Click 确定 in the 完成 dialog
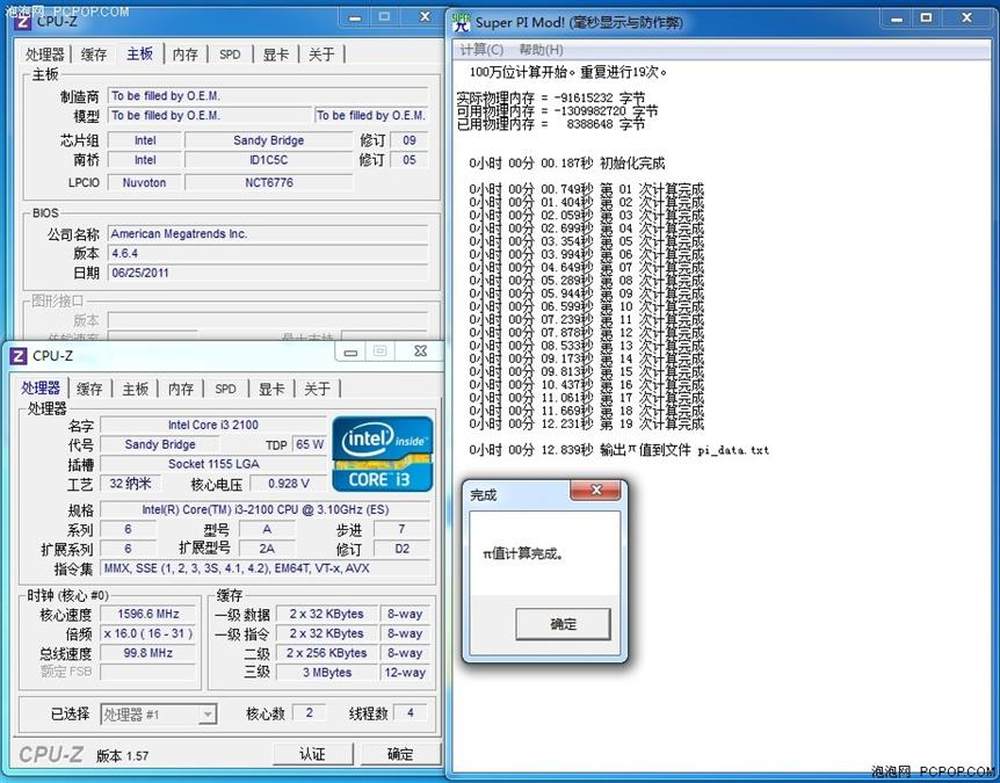1000x783 pixels. click(563, 624)
